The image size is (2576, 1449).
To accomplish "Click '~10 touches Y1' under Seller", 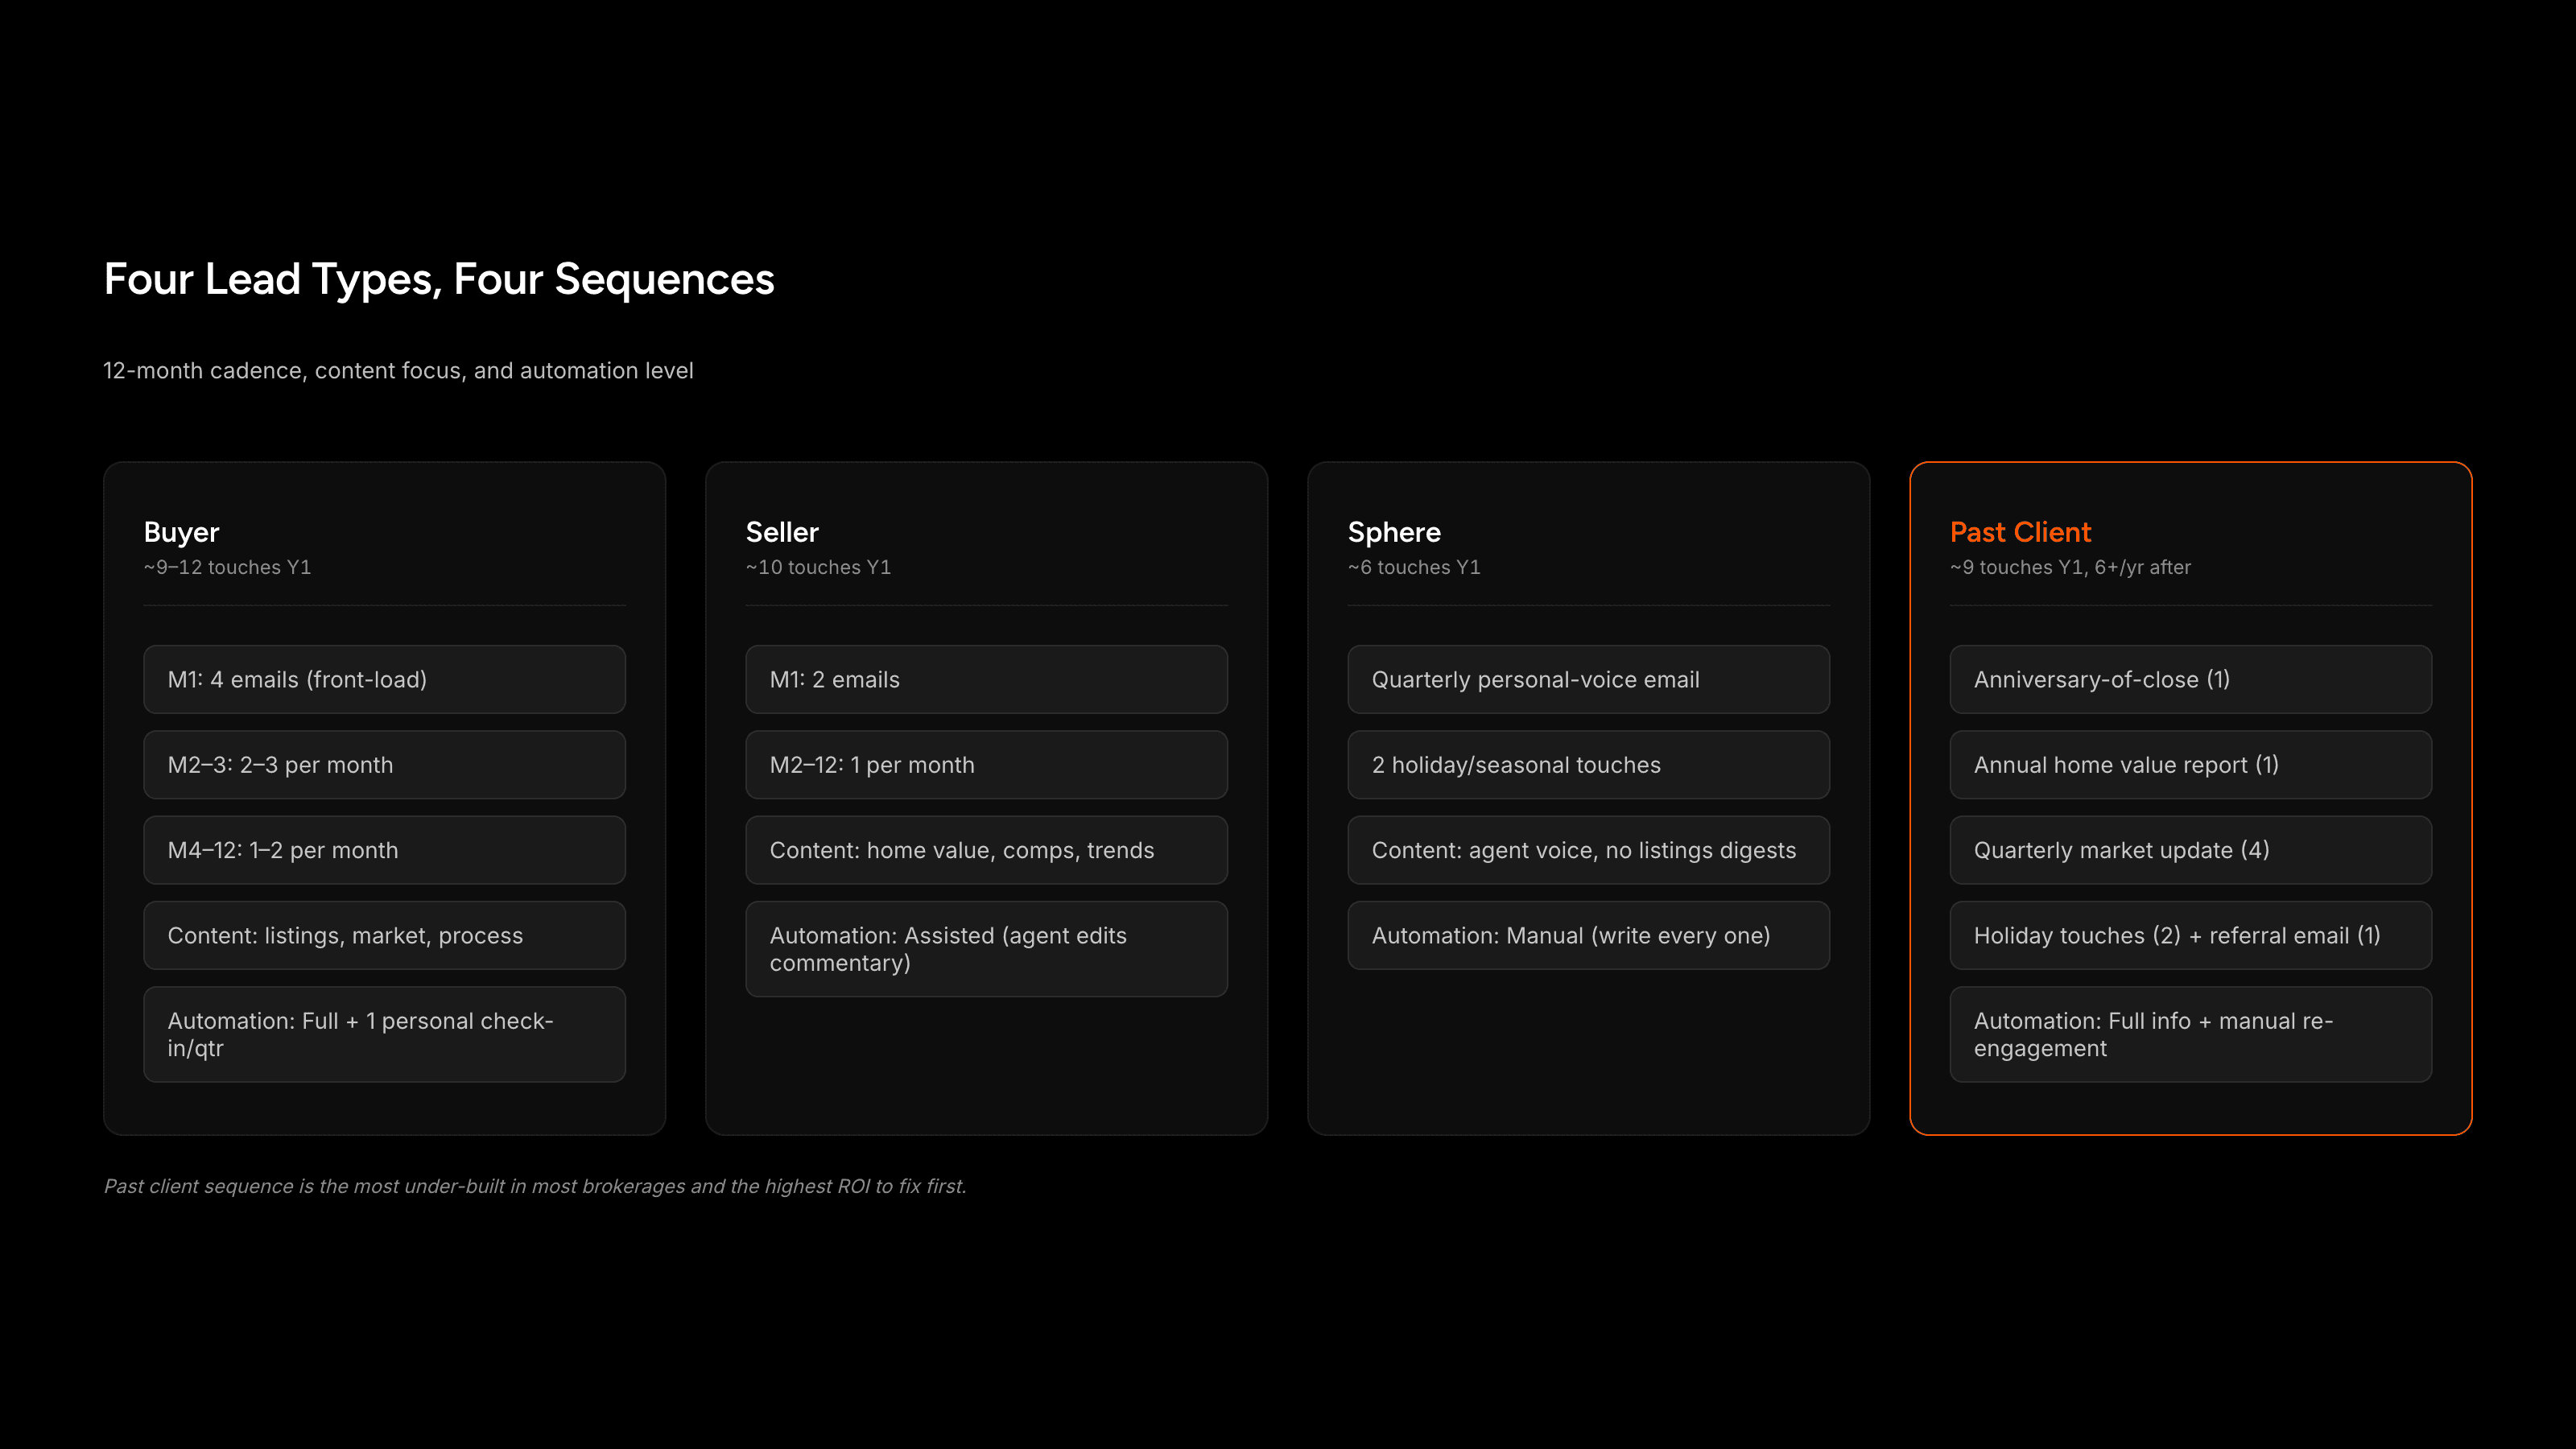I will (818, 567).
